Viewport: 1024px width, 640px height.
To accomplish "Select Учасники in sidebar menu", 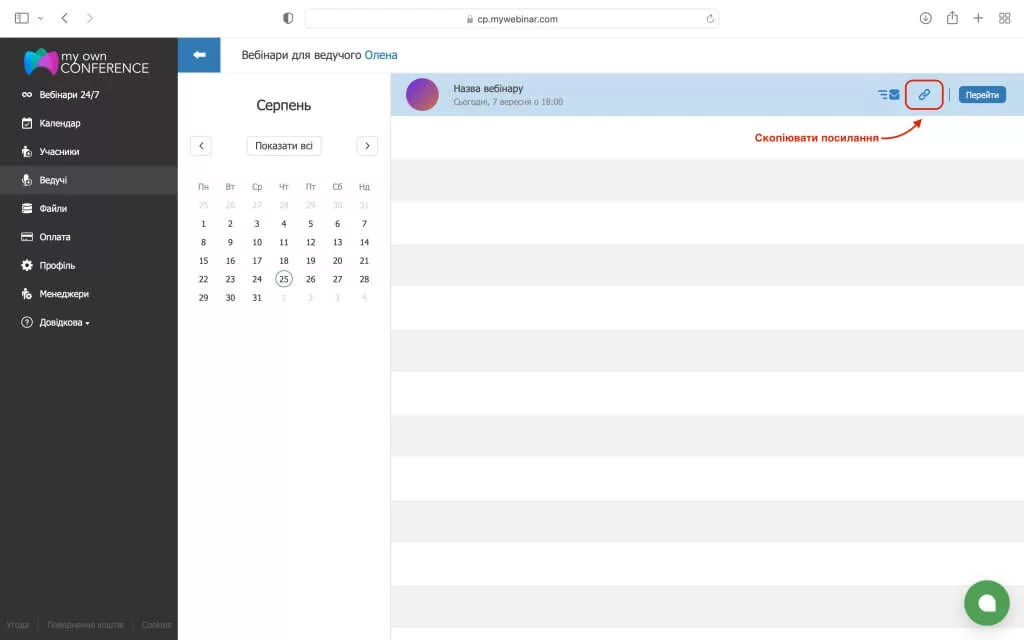I will click(x=59, y=152).
